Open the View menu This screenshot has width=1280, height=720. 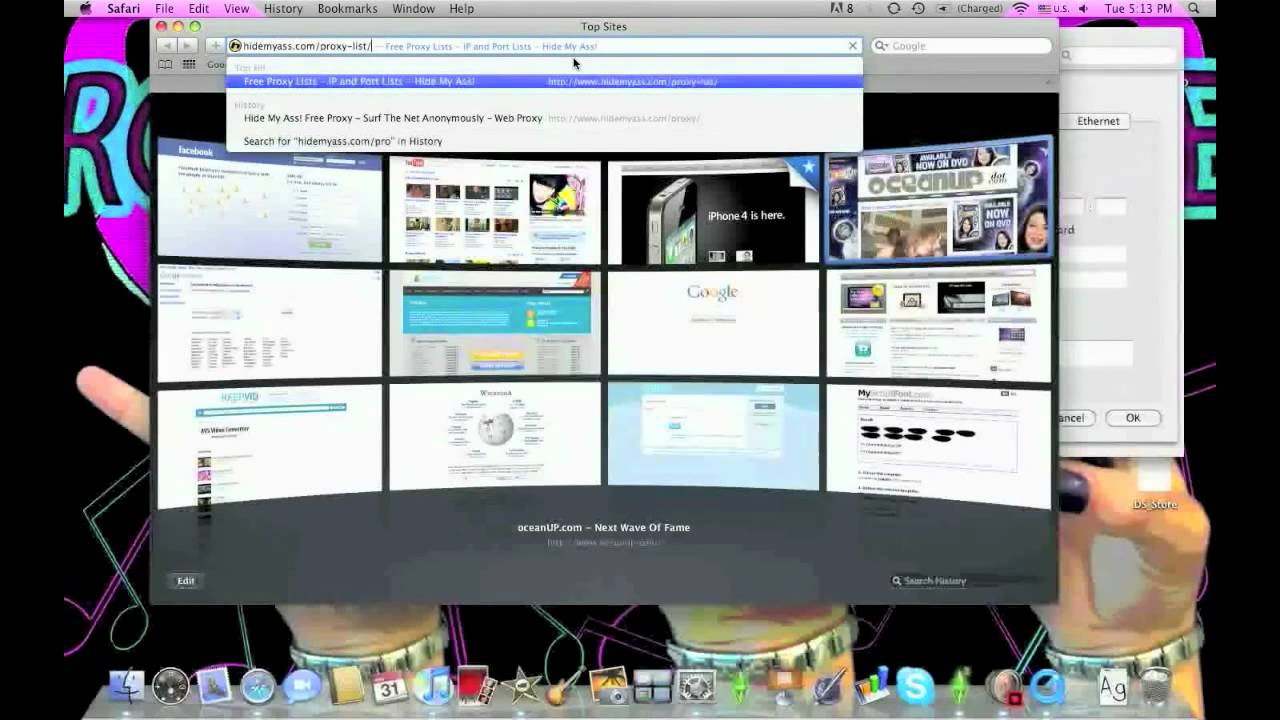pyautogui.click(x=236, y=8)
